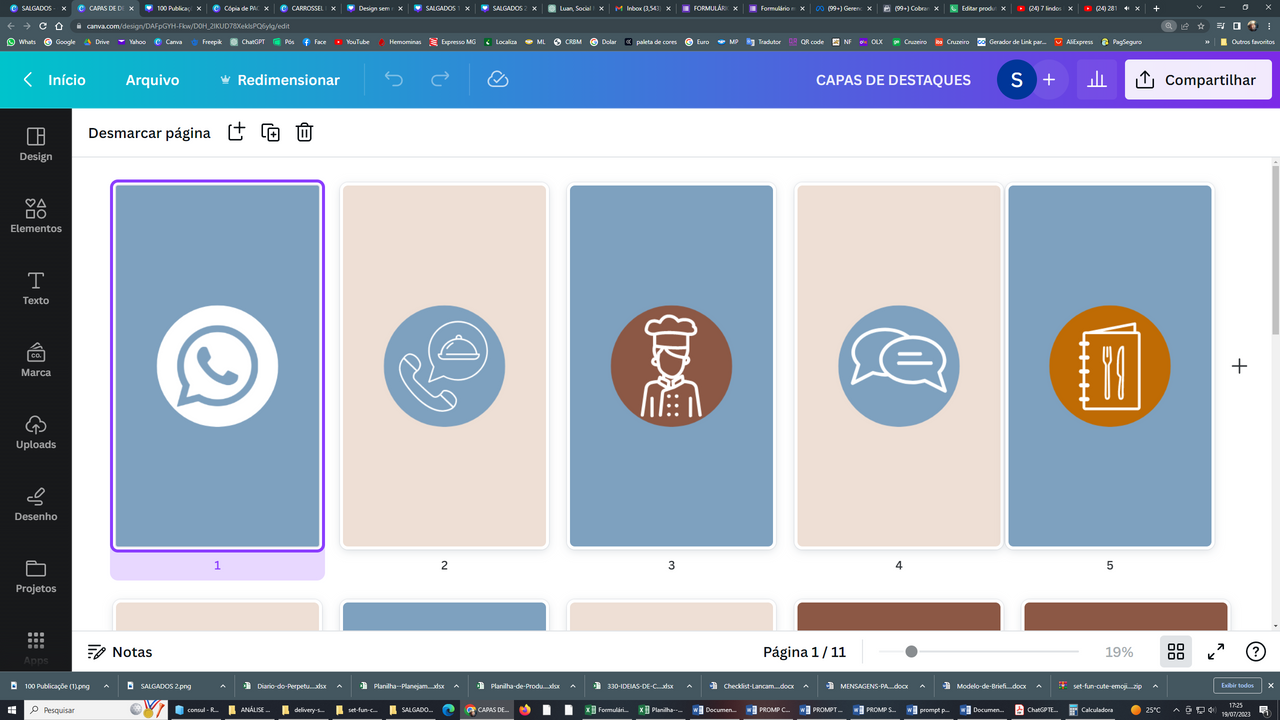The image size is (1280, 720).
Task: Open a new browser tab
Action: pyautogui.click(x=1157, y=8)
